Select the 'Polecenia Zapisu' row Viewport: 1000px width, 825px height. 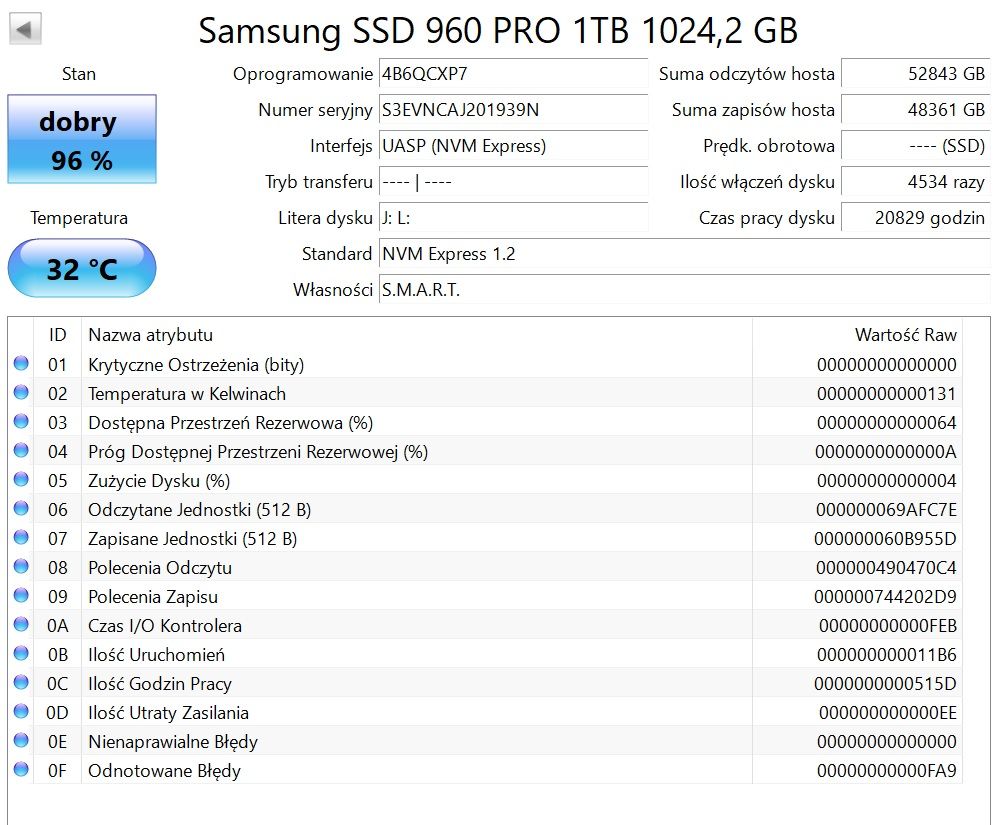click(485, 596)
